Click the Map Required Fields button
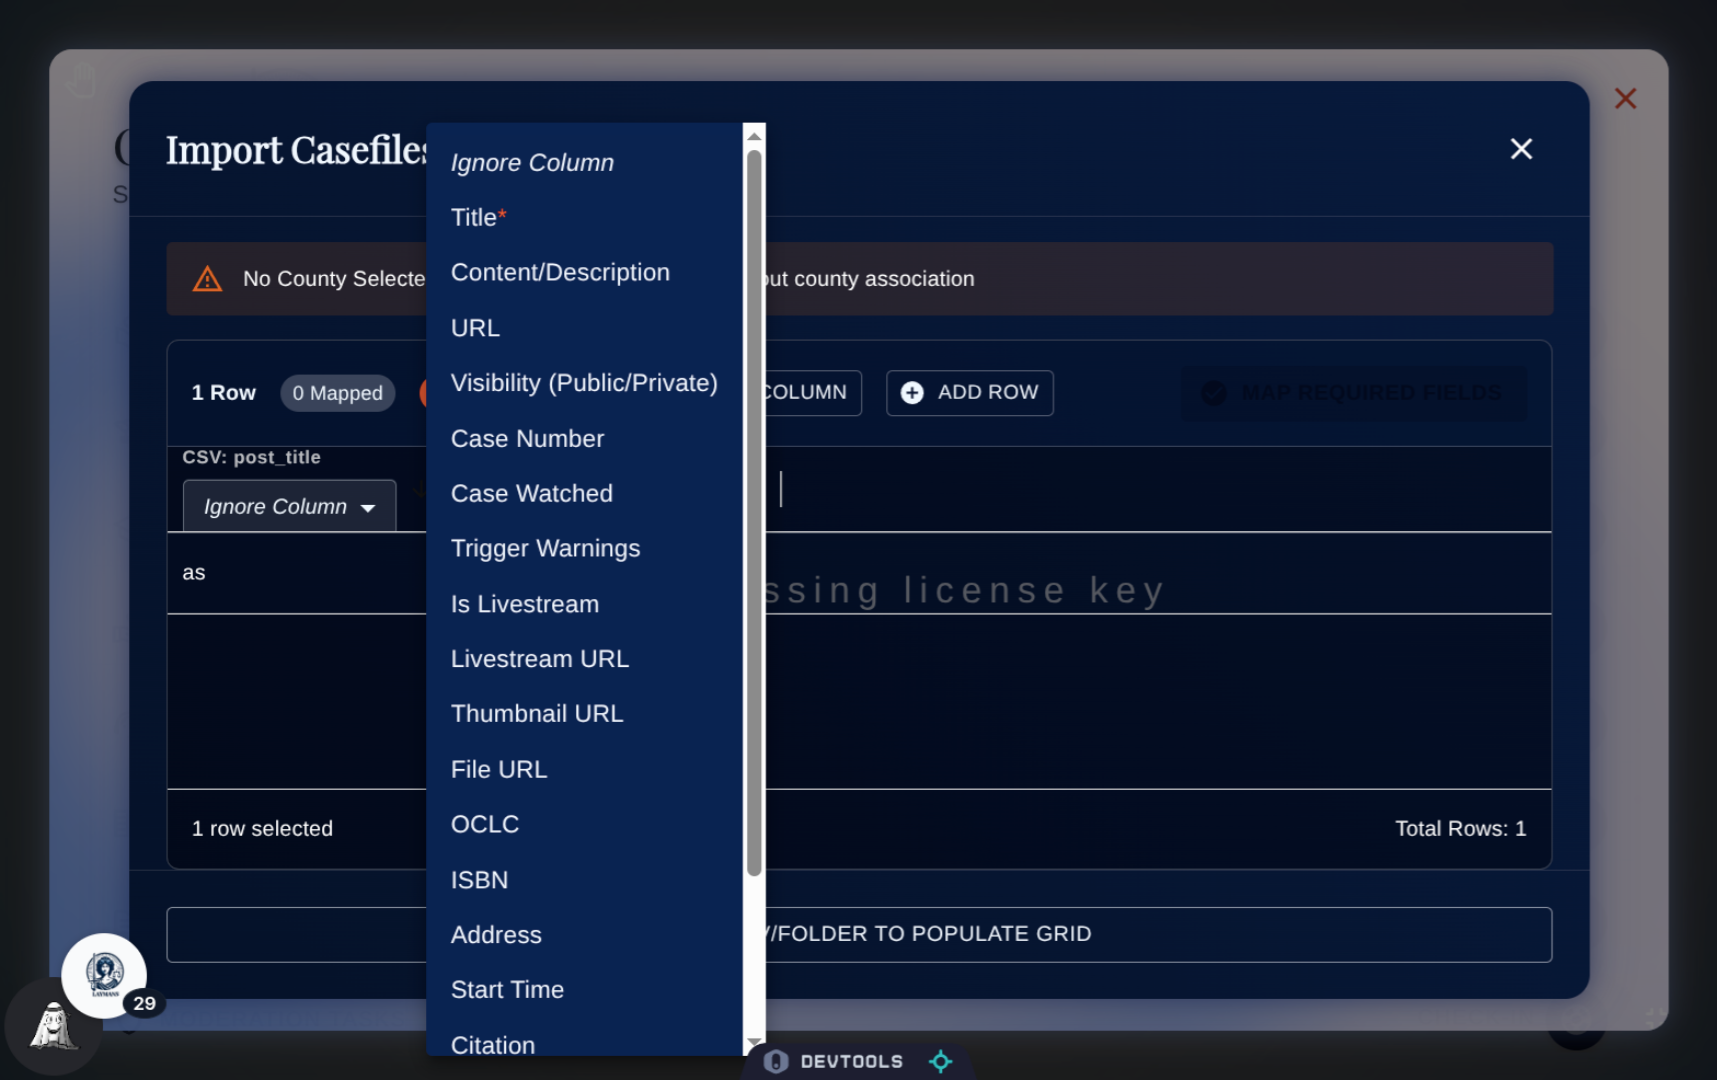Image resolution: width=1717 pixels, height=1080 pixels. click(1353, 393)
